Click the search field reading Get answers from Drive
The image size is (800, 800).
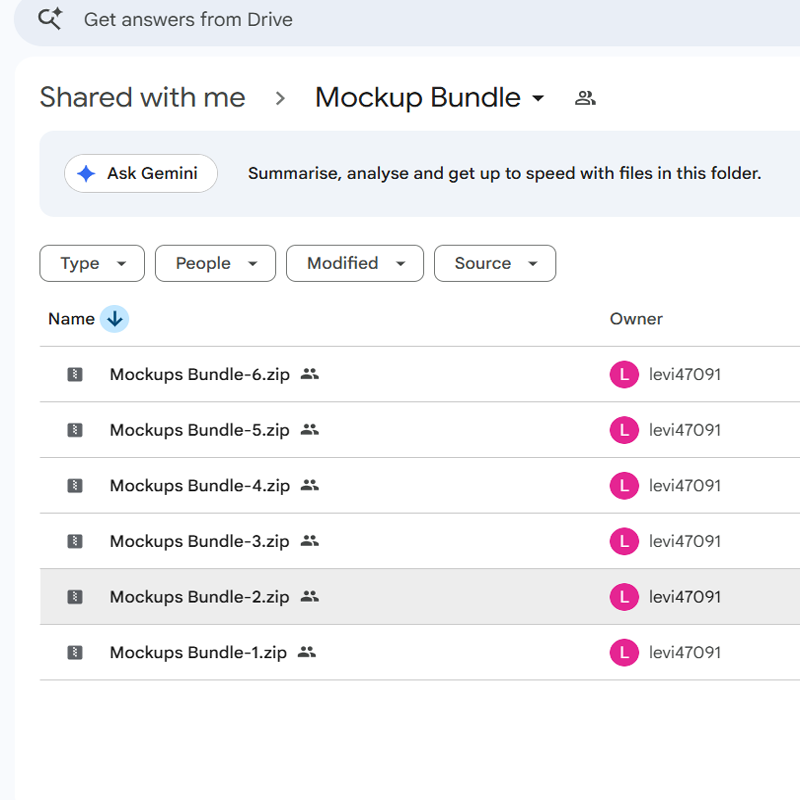coord(407,19)
